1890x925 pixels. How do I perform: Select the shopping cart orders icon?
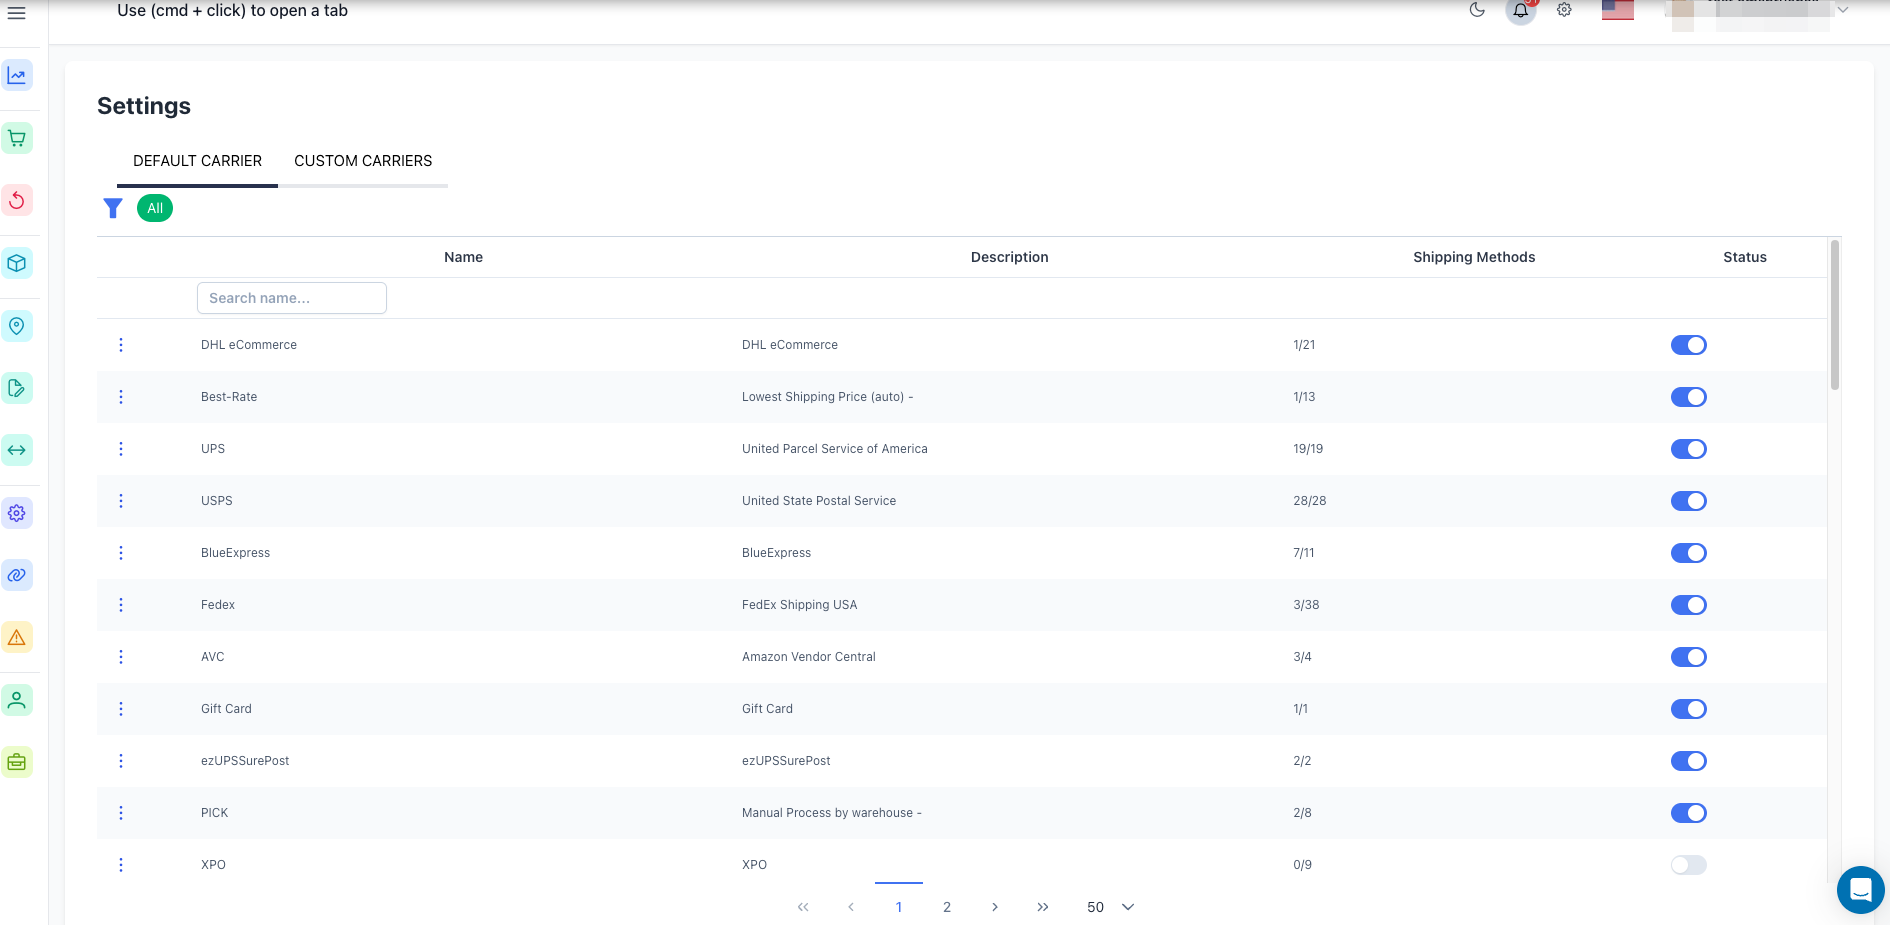[x=16, y=137]
